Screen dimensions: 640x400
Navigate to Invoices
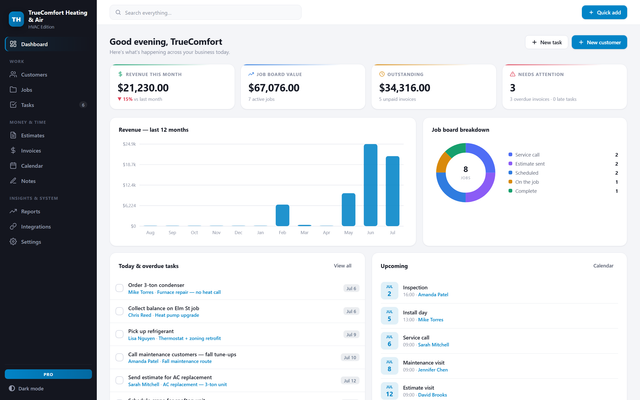[48, 151]
